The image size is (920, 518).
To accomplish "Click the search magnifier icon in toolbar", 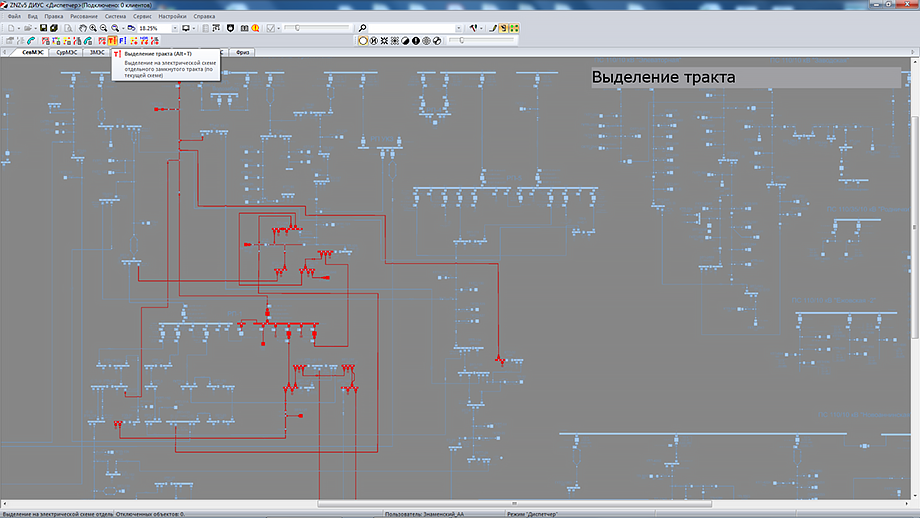I will click(x=362, y=28).
